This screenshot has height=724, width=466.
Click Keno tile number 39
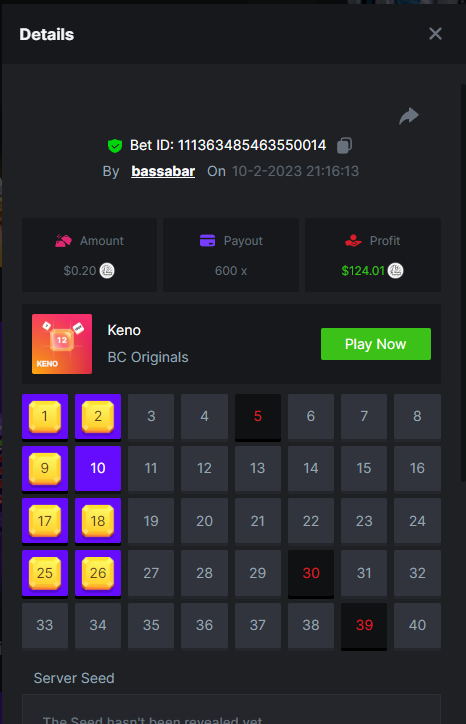364,626
